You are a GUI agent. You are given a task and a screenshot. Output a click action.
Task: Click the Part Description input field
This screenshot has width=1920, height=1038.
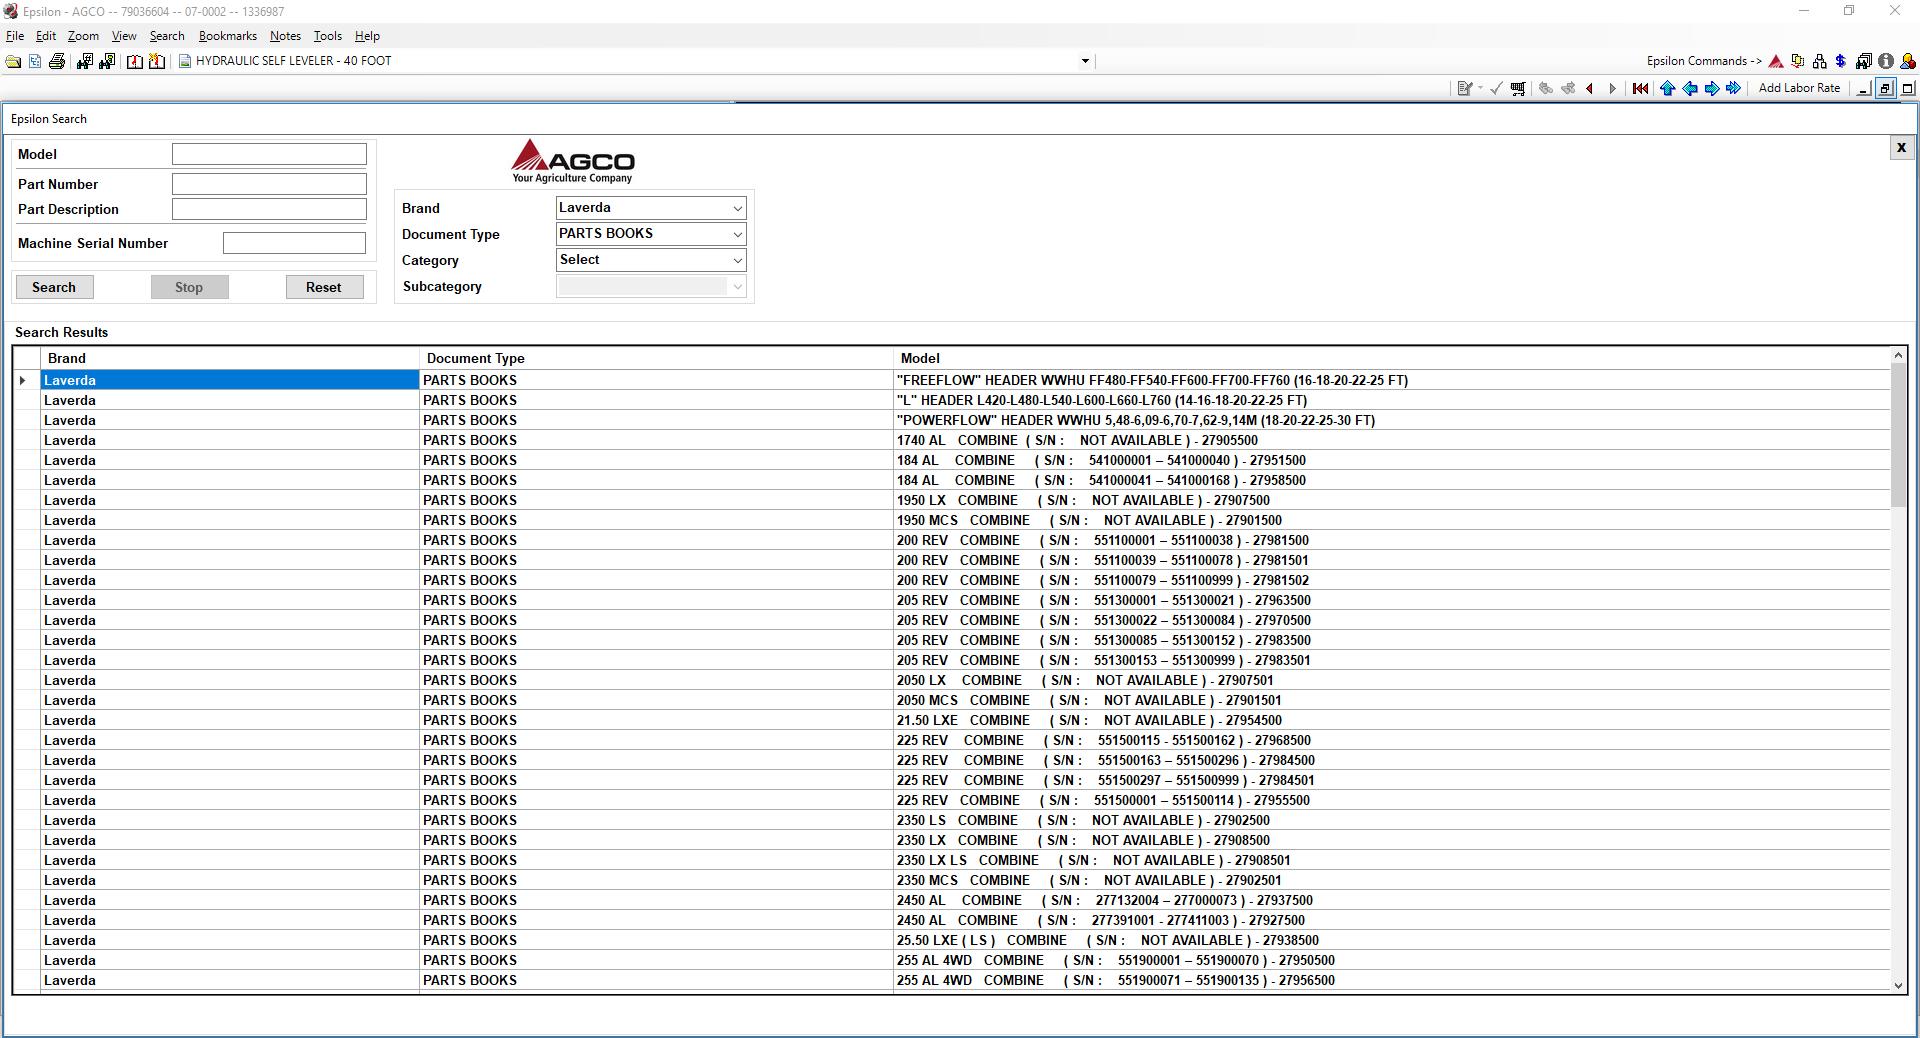click(x=269, y=209)
